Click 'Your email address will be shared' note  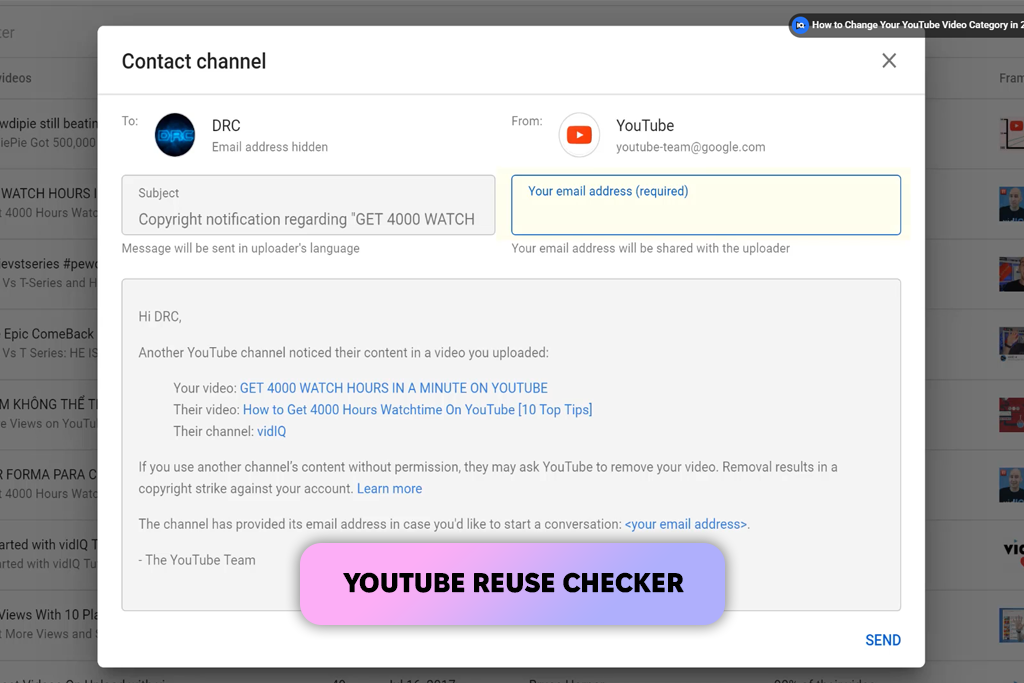point(650,248)
